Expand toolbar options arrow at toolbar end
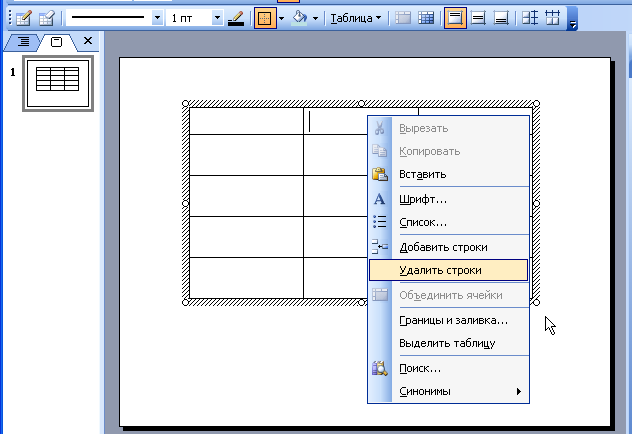The image size is (632, 434). pos(572,19)
